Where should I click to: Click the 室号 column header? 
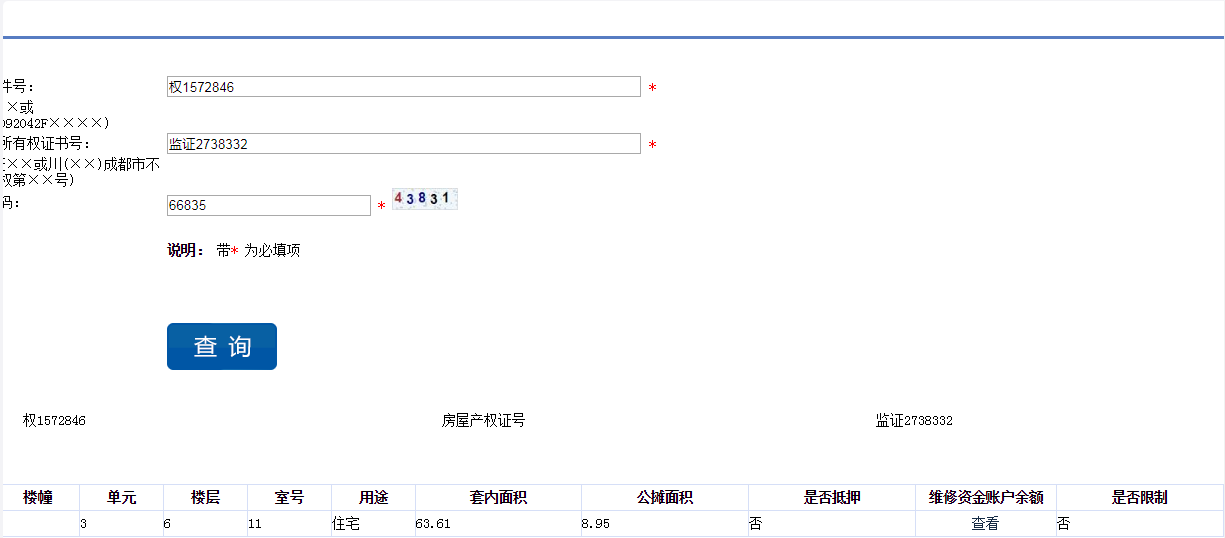point(289,497)
